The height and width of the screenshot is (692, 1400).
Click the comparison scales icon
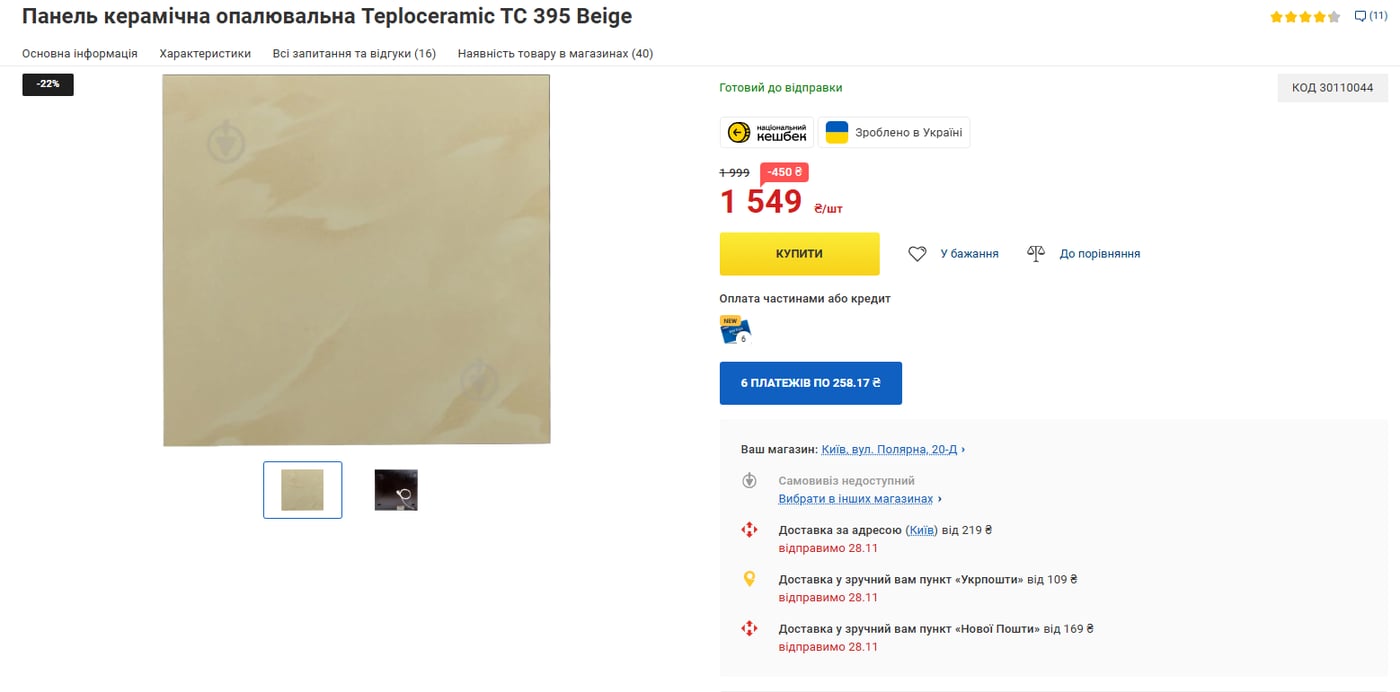(x=1036, y=254)
